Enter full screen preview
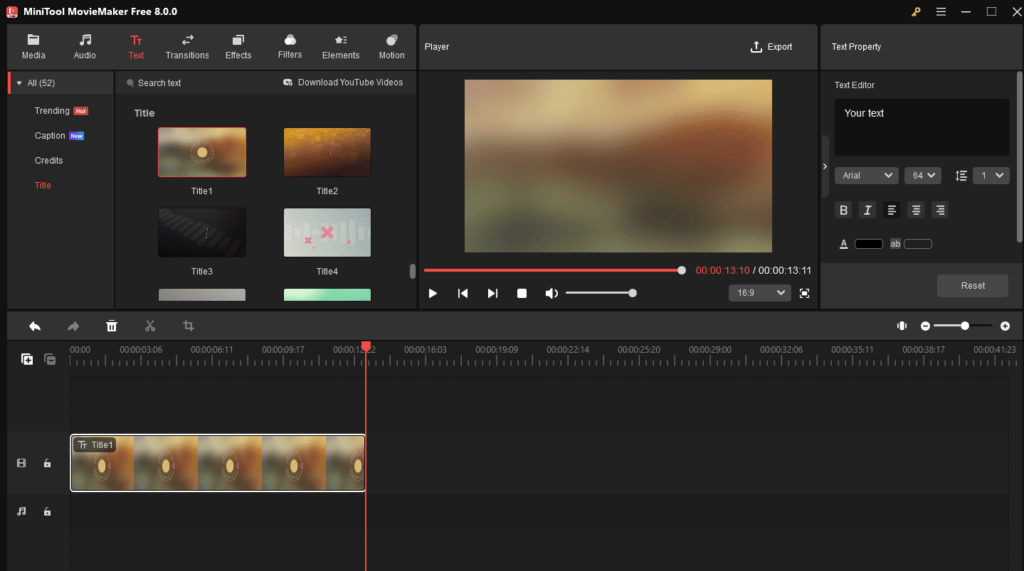Screen dimensions: 1024x571 point(805,293)
